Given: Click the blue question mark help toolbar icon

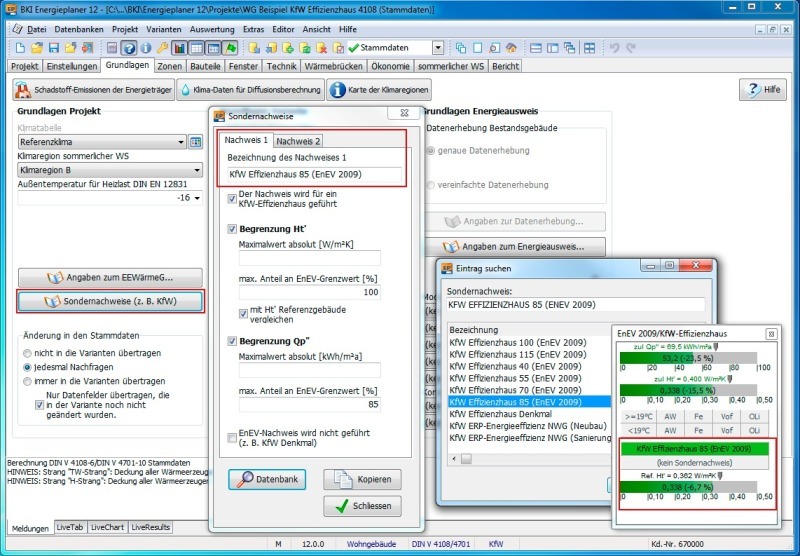Looking at the screenshot, I should tap(129, 48).
